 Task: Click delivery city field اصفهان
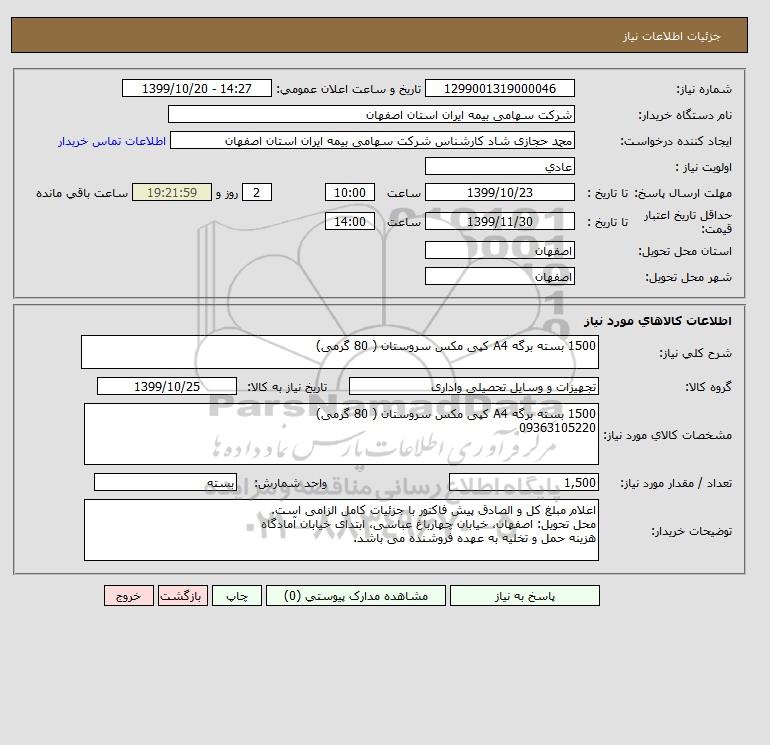pyautogui.click(x=499, y=276)
